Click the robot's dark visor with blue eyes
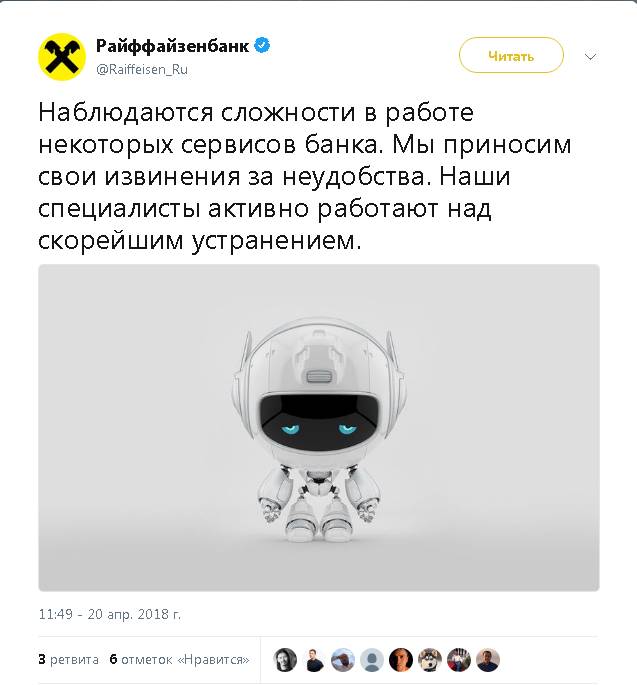This screenshot has width=637, height=685. coord(318,420)
